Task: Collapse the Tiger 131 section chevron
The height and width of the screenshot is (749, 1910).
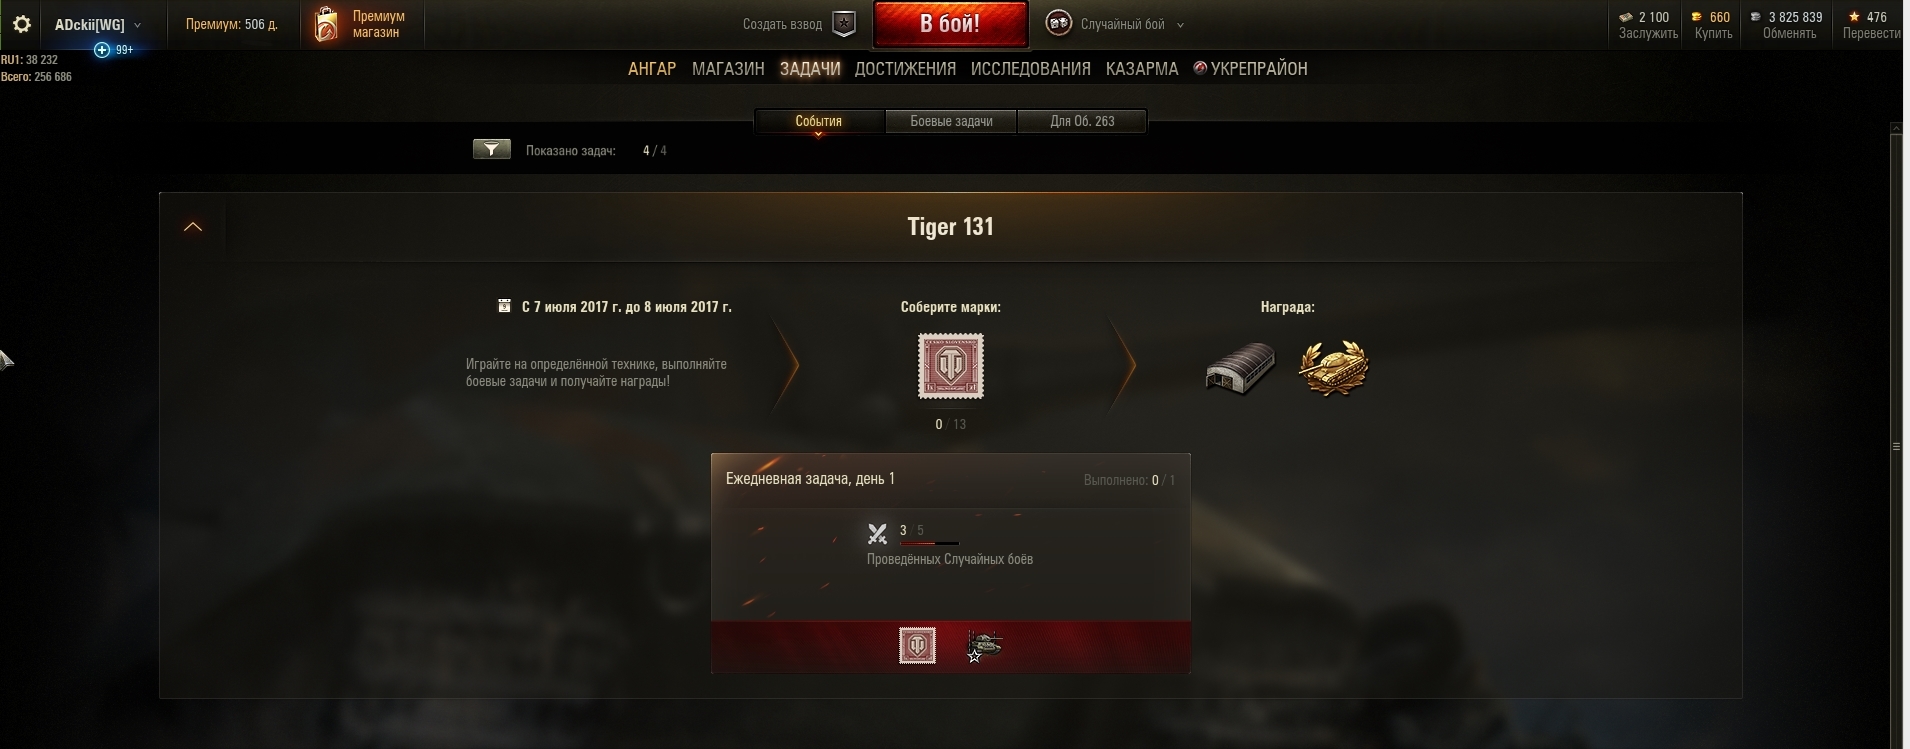Action: pos(193,227)
